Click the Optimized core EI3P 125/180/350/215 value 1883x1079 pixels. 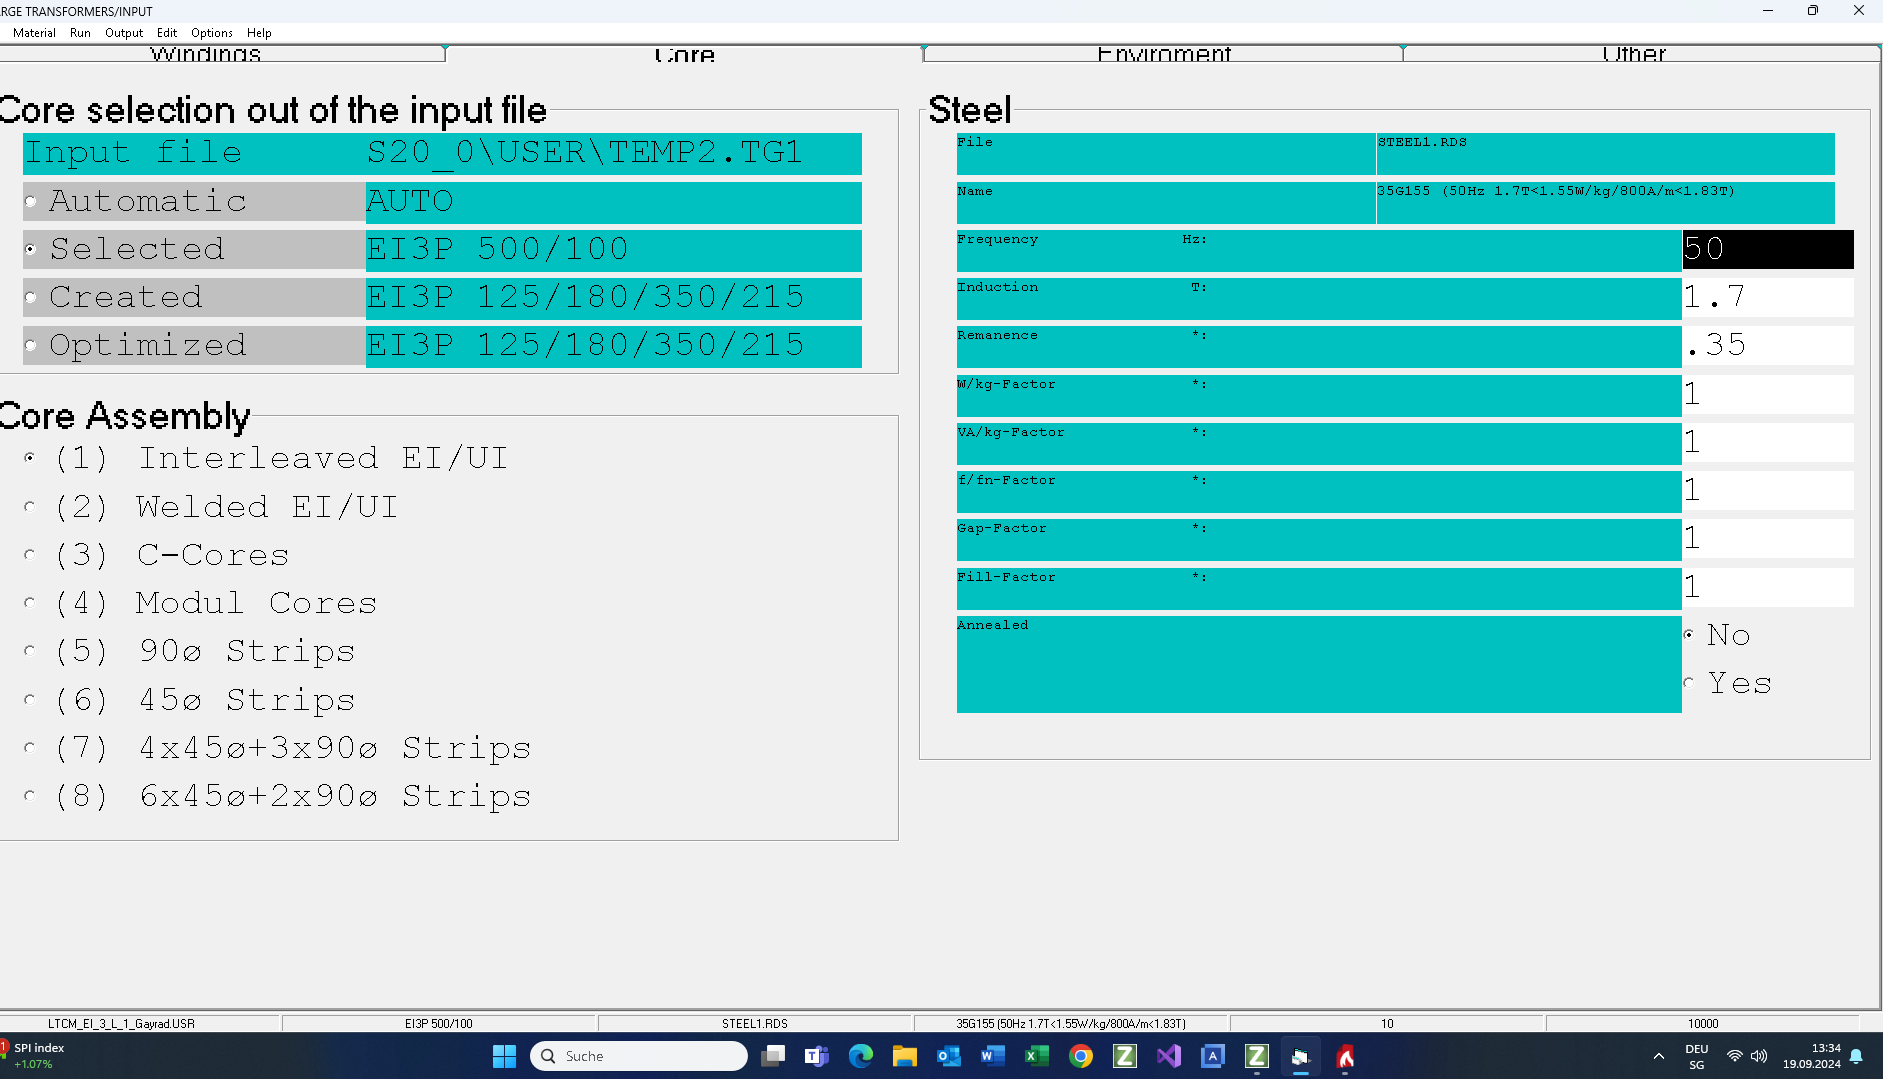coord(613,346)
